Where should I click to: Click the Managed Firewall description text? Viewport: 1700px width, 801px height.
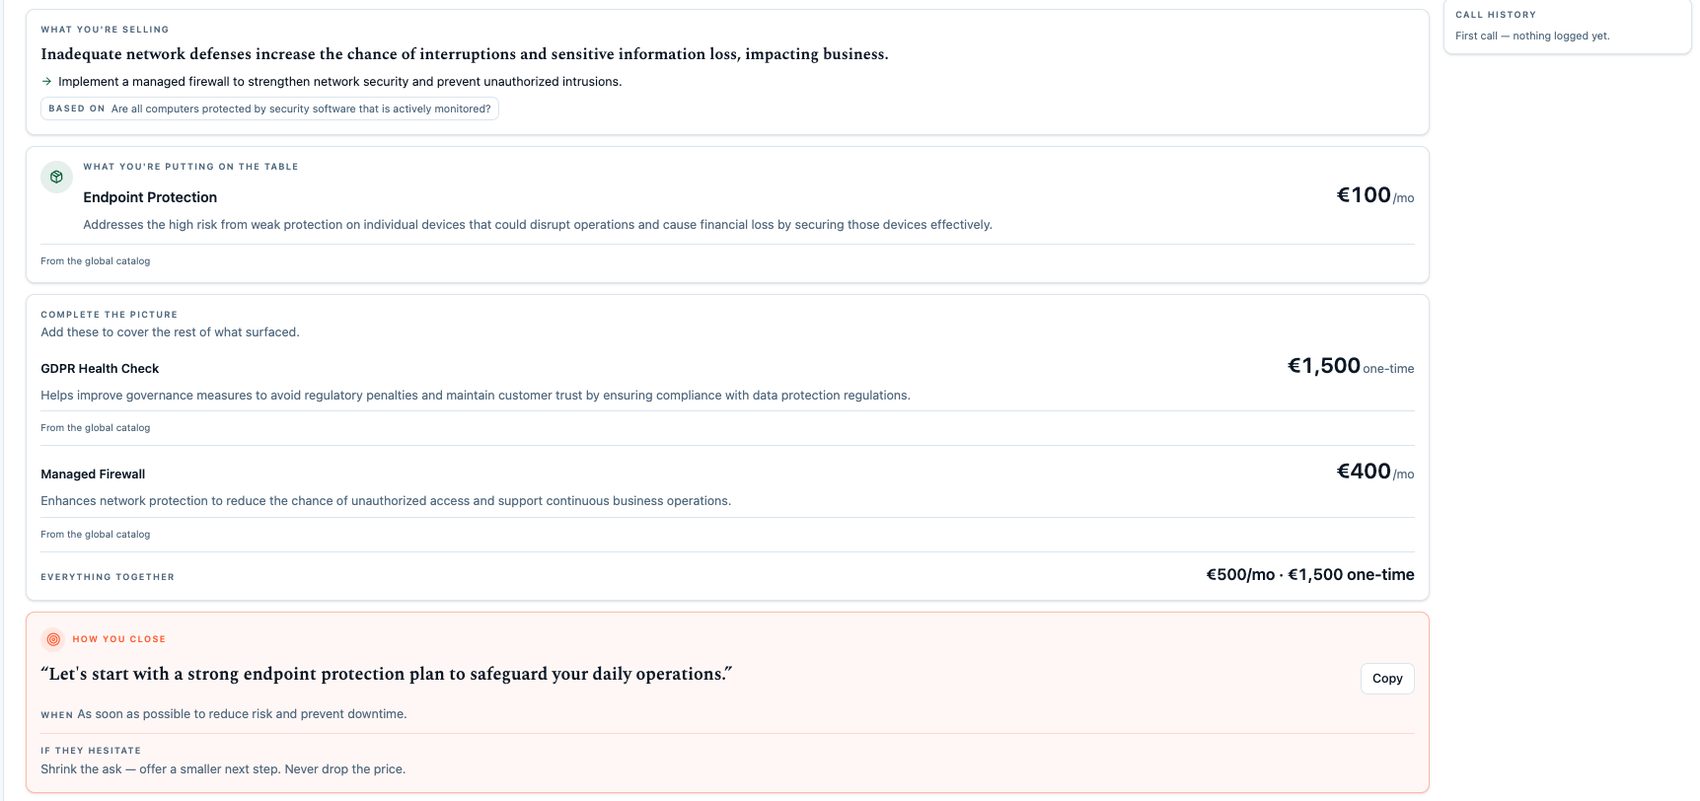386,501
